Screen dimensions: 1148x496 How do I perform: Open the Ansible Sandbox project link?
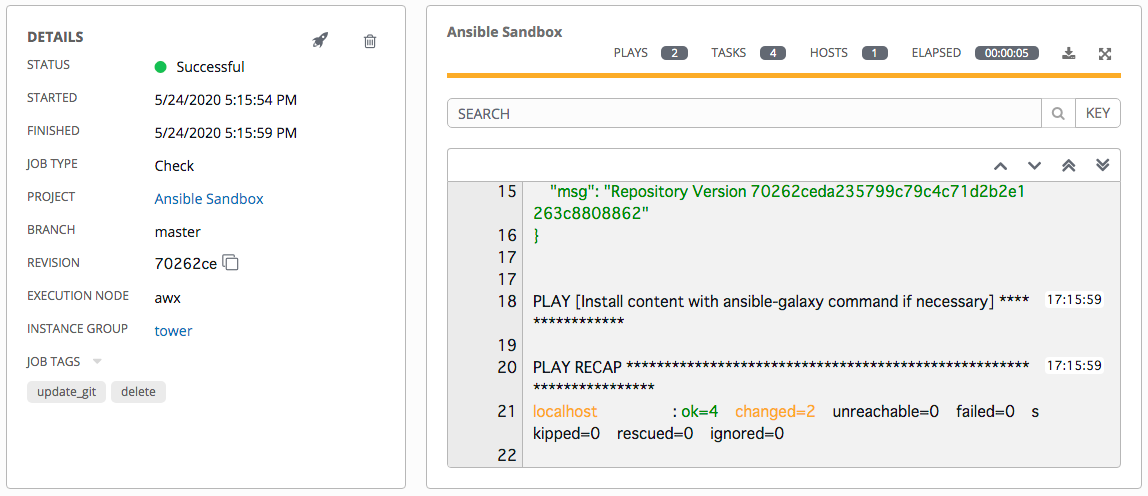point(209,199)
